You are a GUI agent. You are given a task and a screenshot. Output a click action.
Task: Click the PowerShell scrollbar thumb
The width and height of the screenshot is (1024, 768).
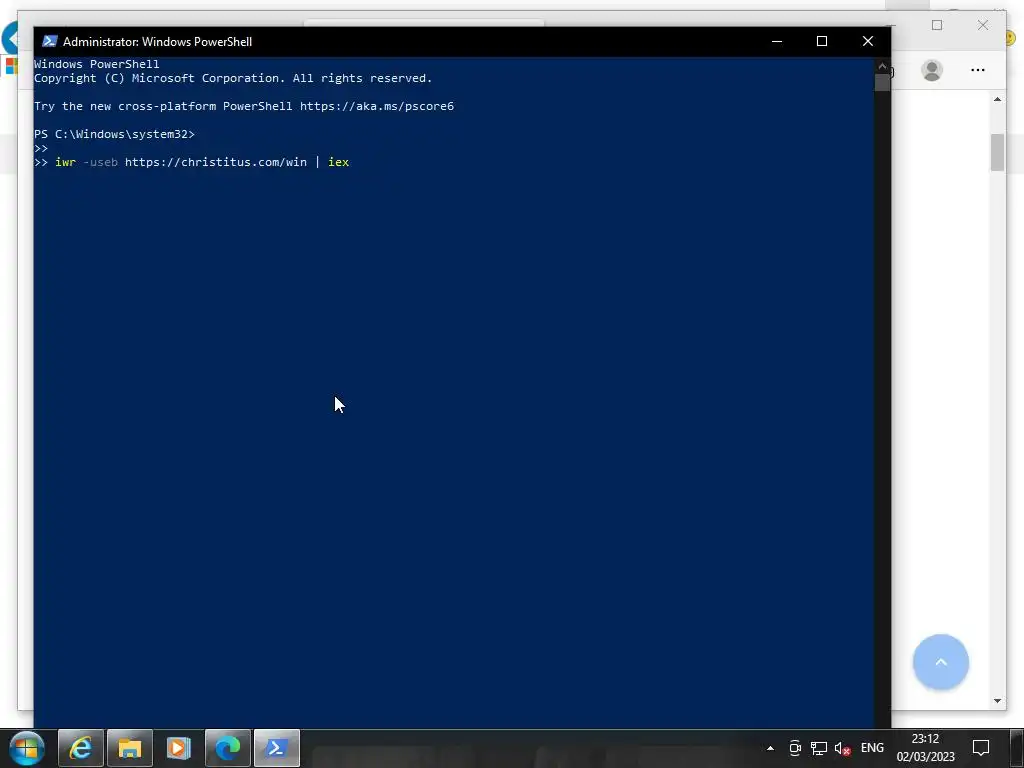point(882,82)
